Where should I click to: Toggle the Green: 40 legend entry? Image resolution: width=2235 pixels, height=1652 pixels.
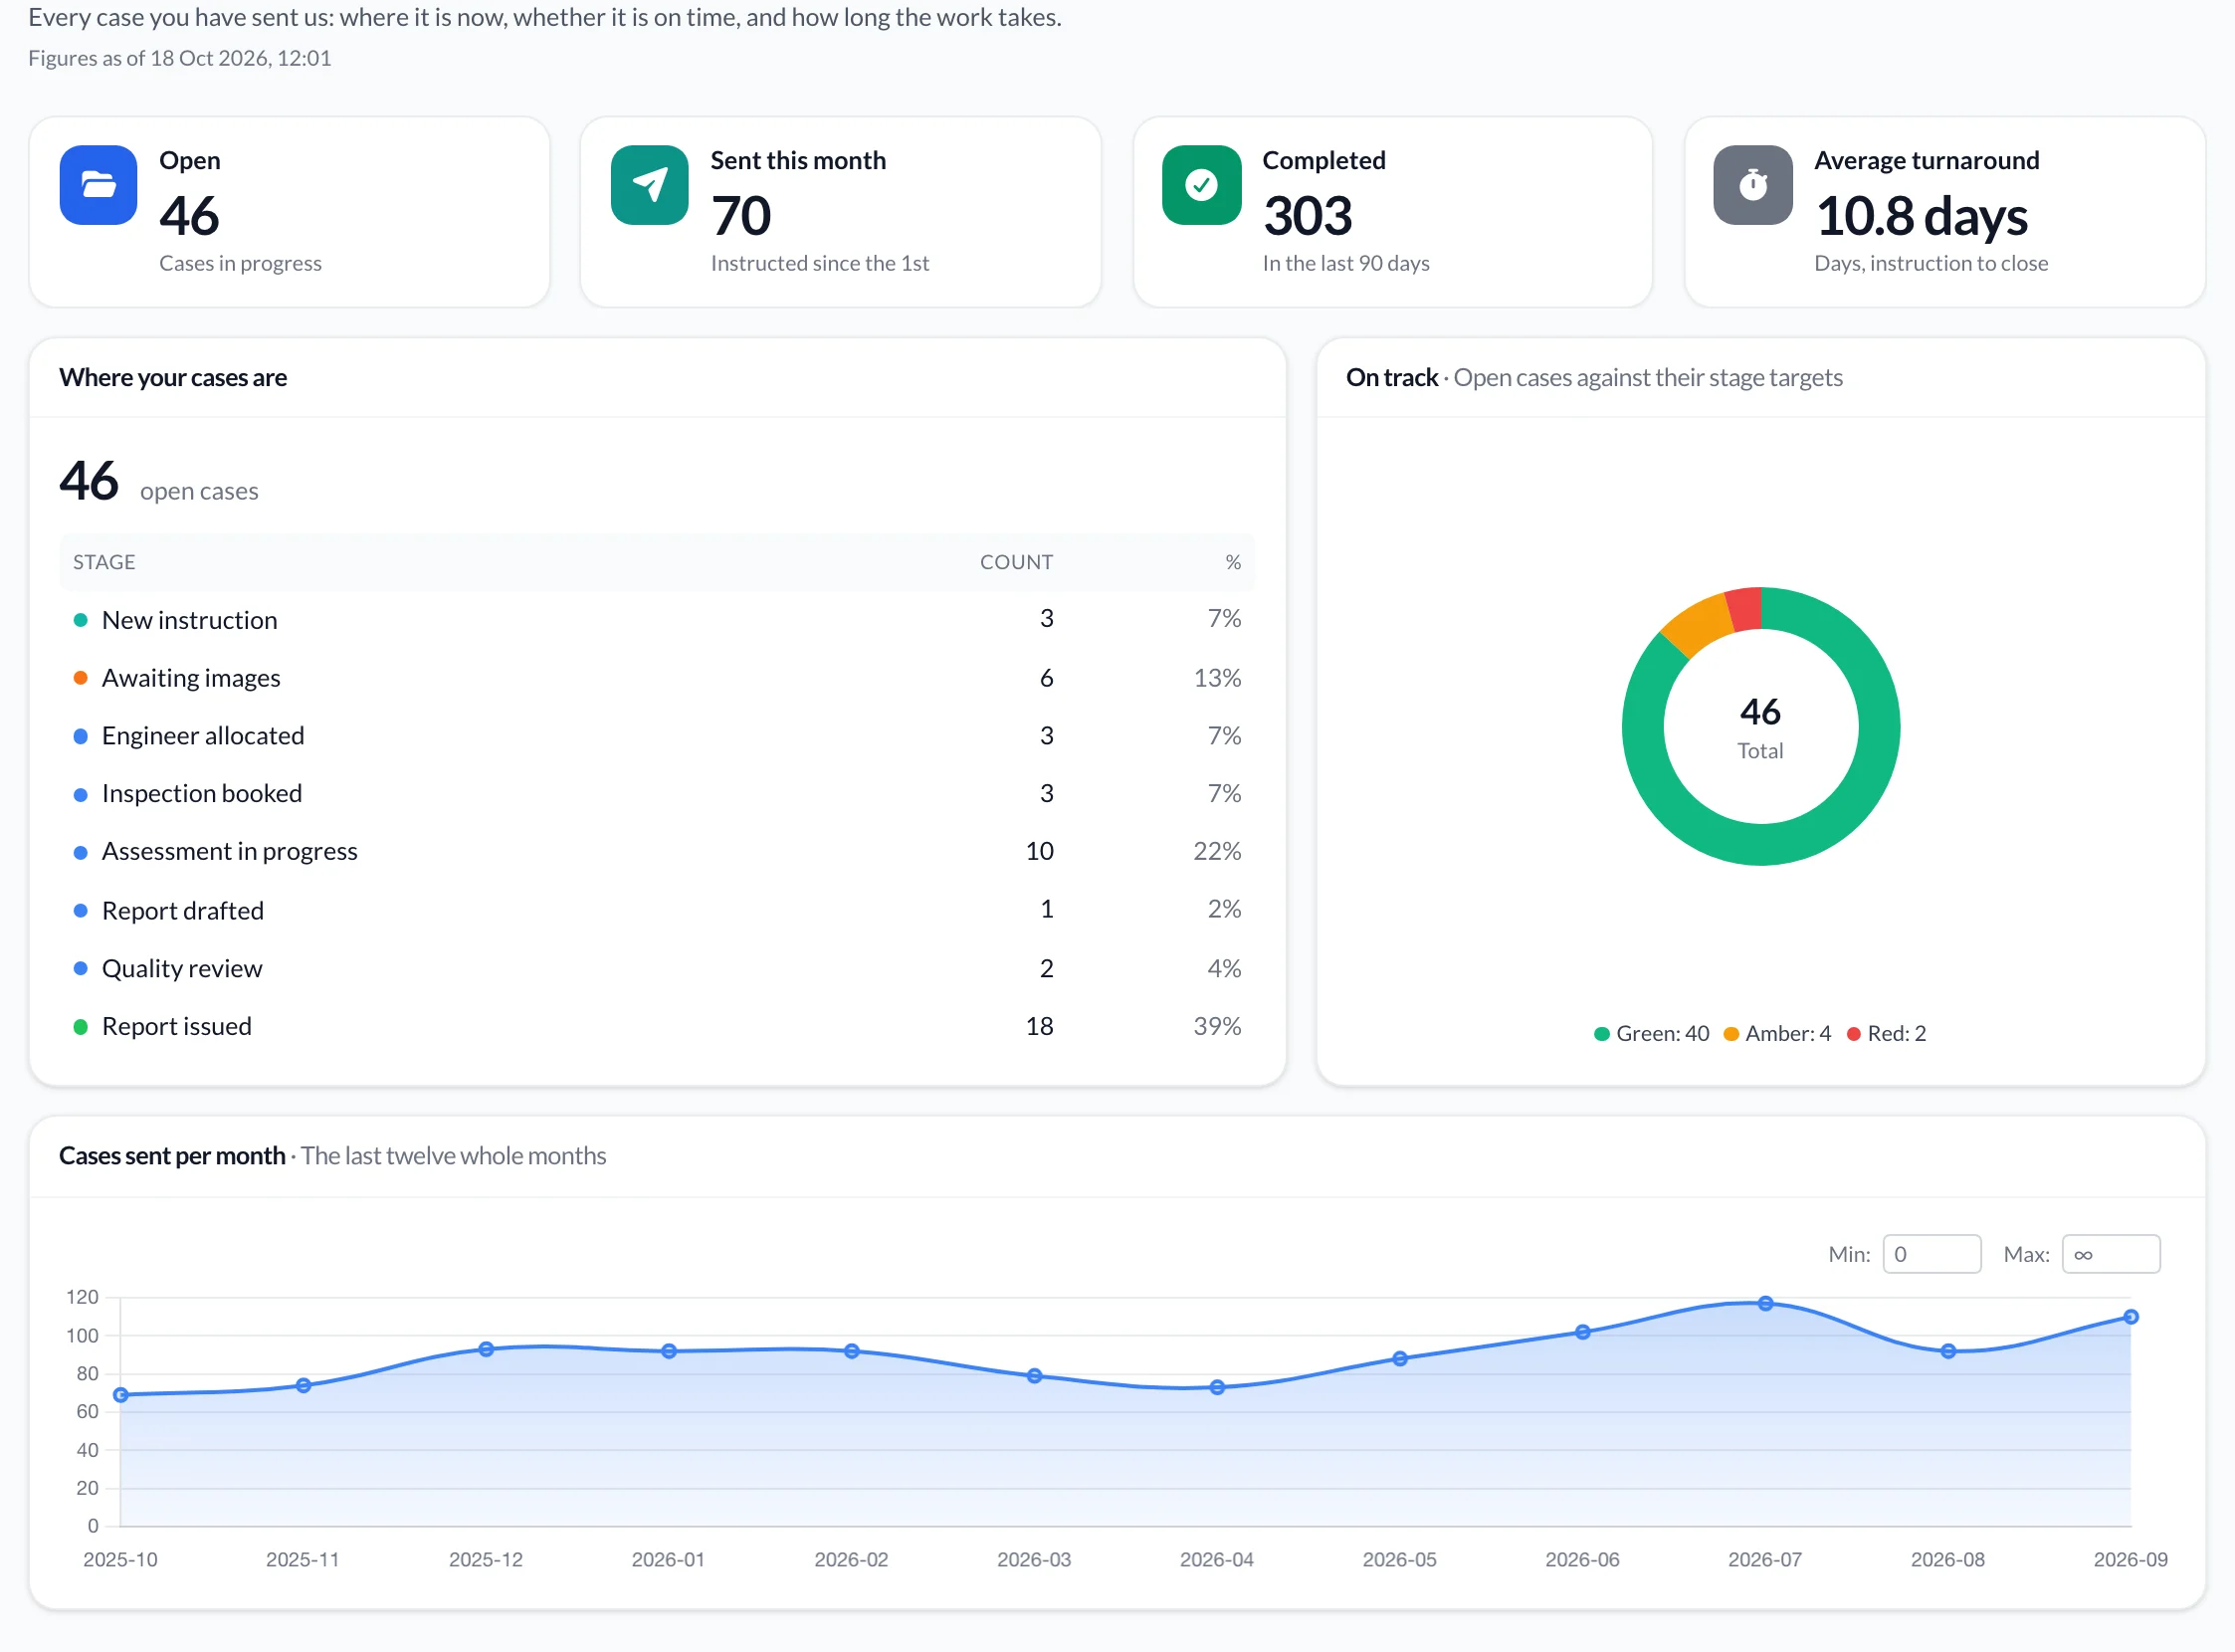(1651, 1033)
